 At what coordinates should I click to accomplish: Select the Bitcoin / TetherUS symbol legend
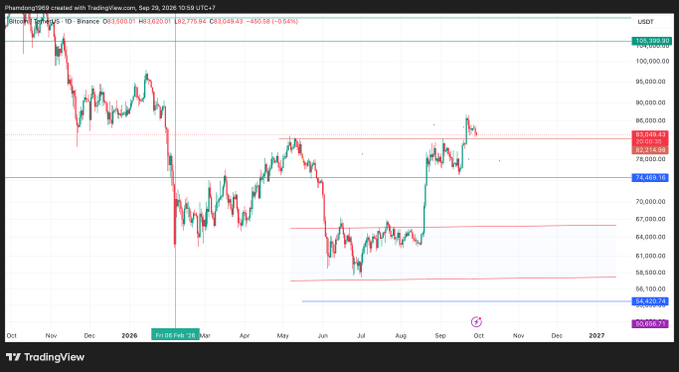[x=54, y=21]
